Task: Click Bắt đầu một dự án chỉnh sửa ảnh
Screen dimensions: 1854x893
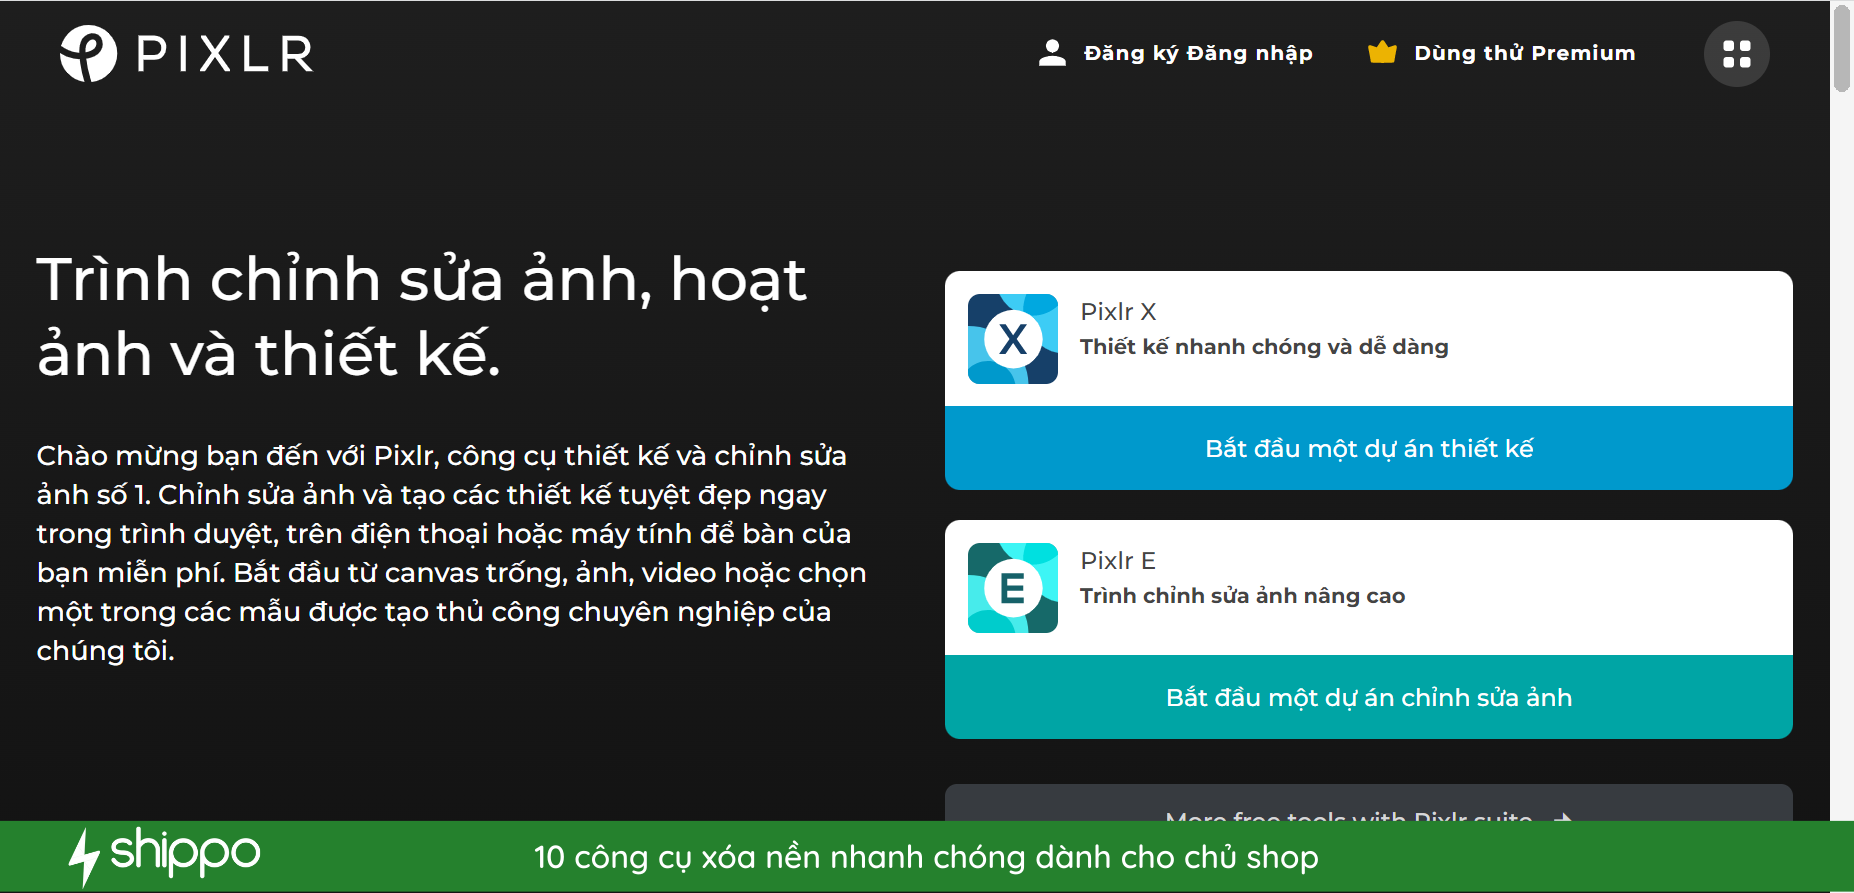Action: (1369, 697)
